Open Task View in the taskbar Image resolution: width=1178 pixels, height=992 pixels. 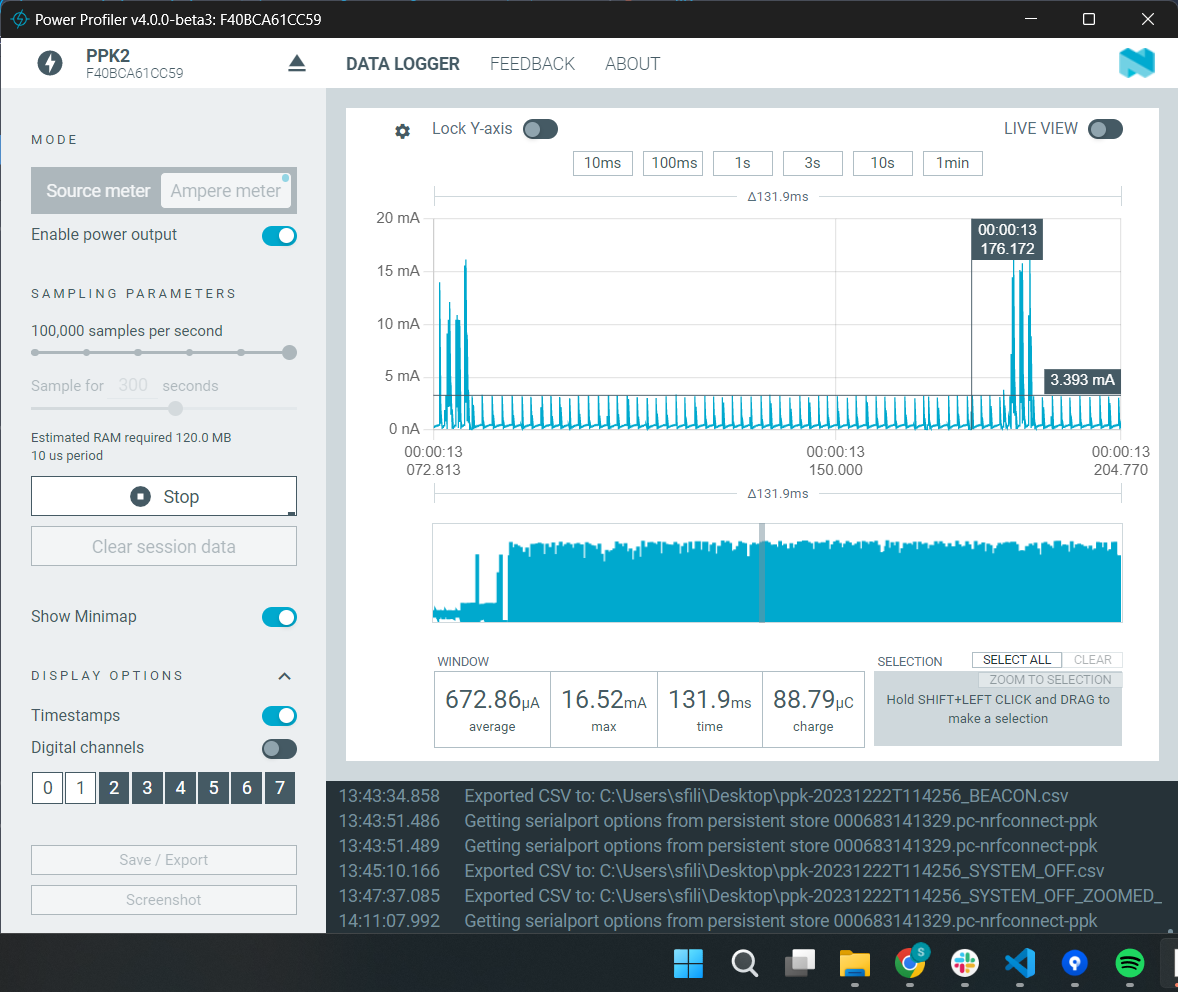(799, 963)
